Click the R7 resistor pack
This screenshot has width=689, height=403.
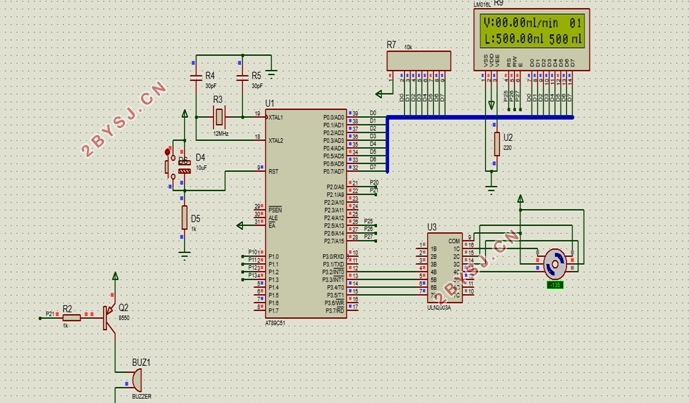pyautogui.click(x=419, y=61)
